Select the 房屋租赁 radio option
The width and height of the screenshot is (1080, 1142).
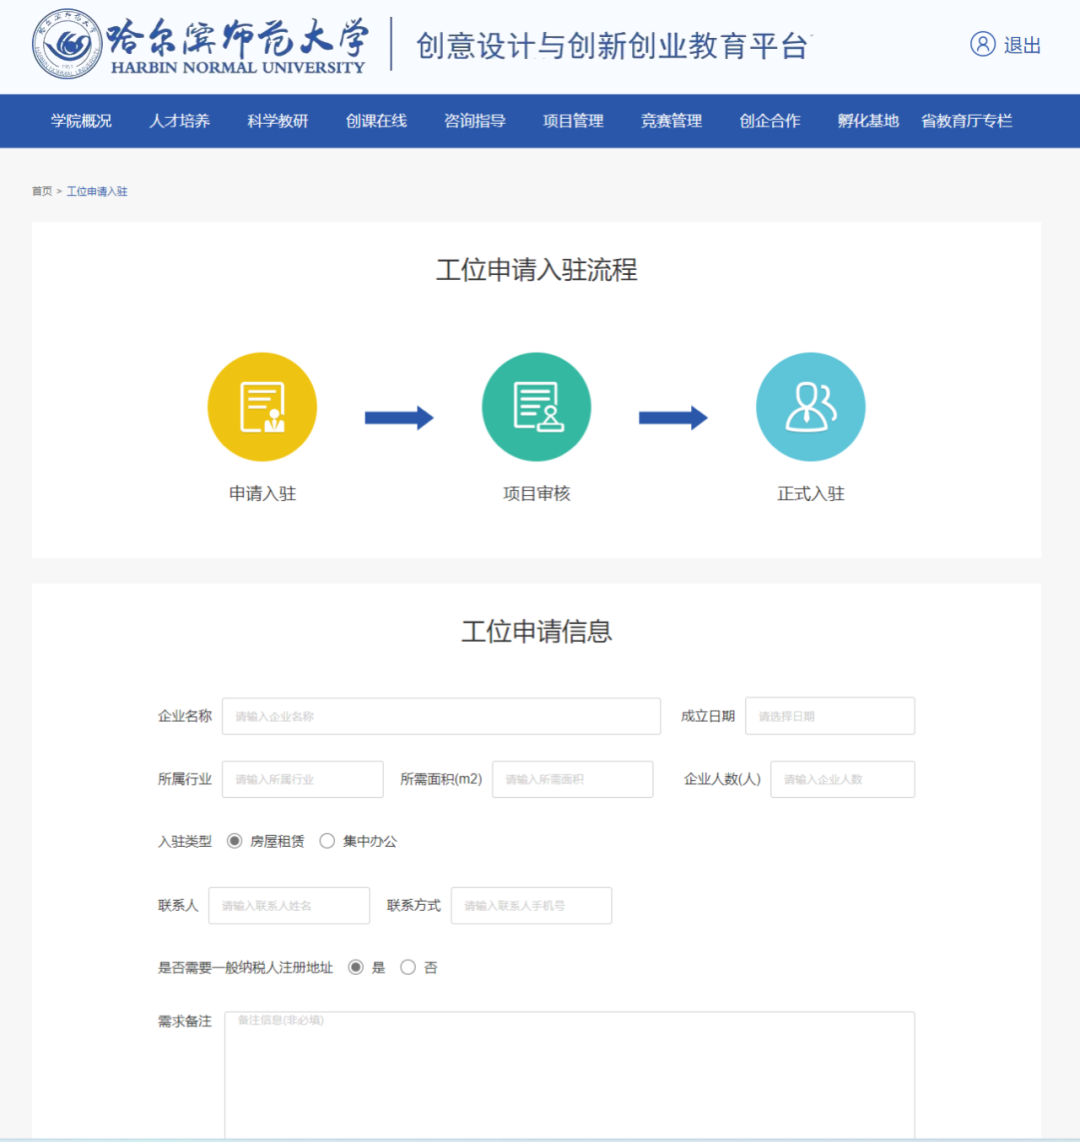point(235,841)
